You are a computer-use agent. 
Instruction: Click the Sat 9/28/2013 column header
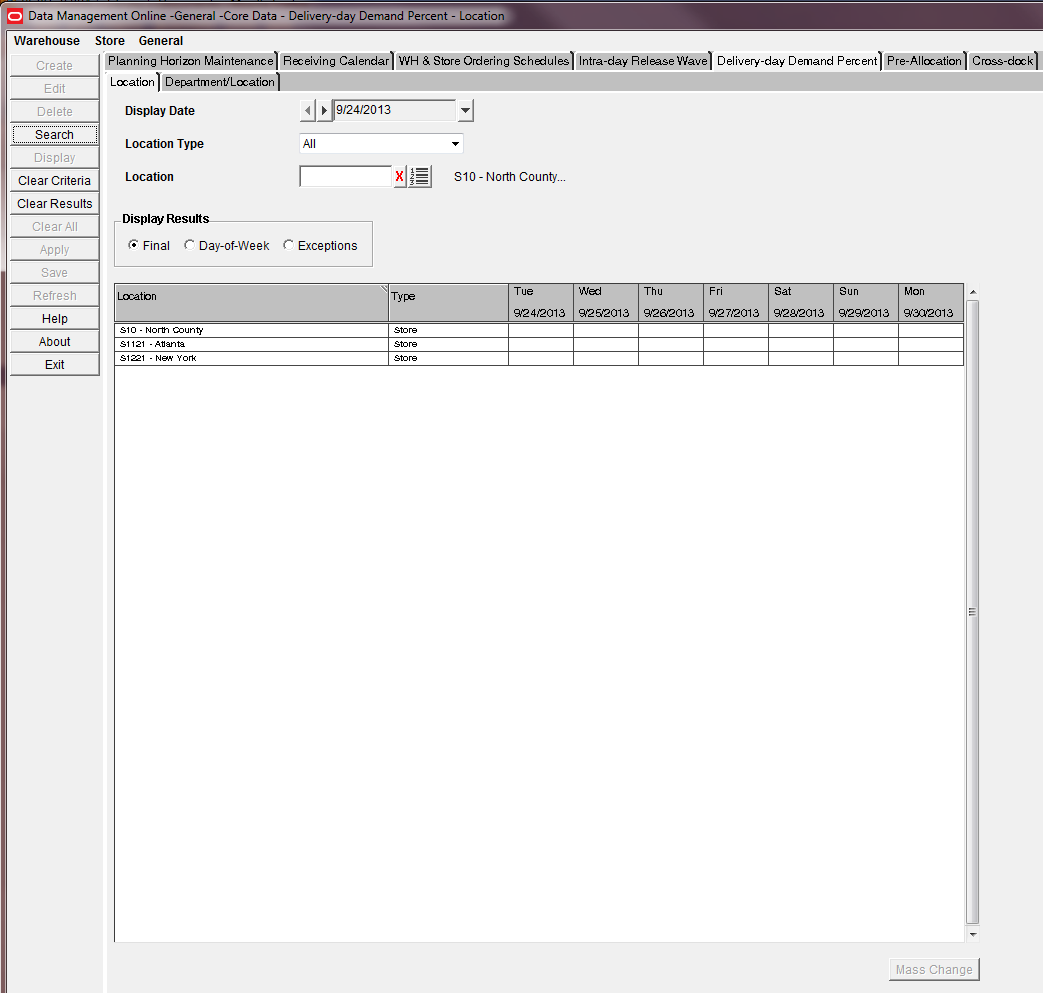[x=801, y=303]
